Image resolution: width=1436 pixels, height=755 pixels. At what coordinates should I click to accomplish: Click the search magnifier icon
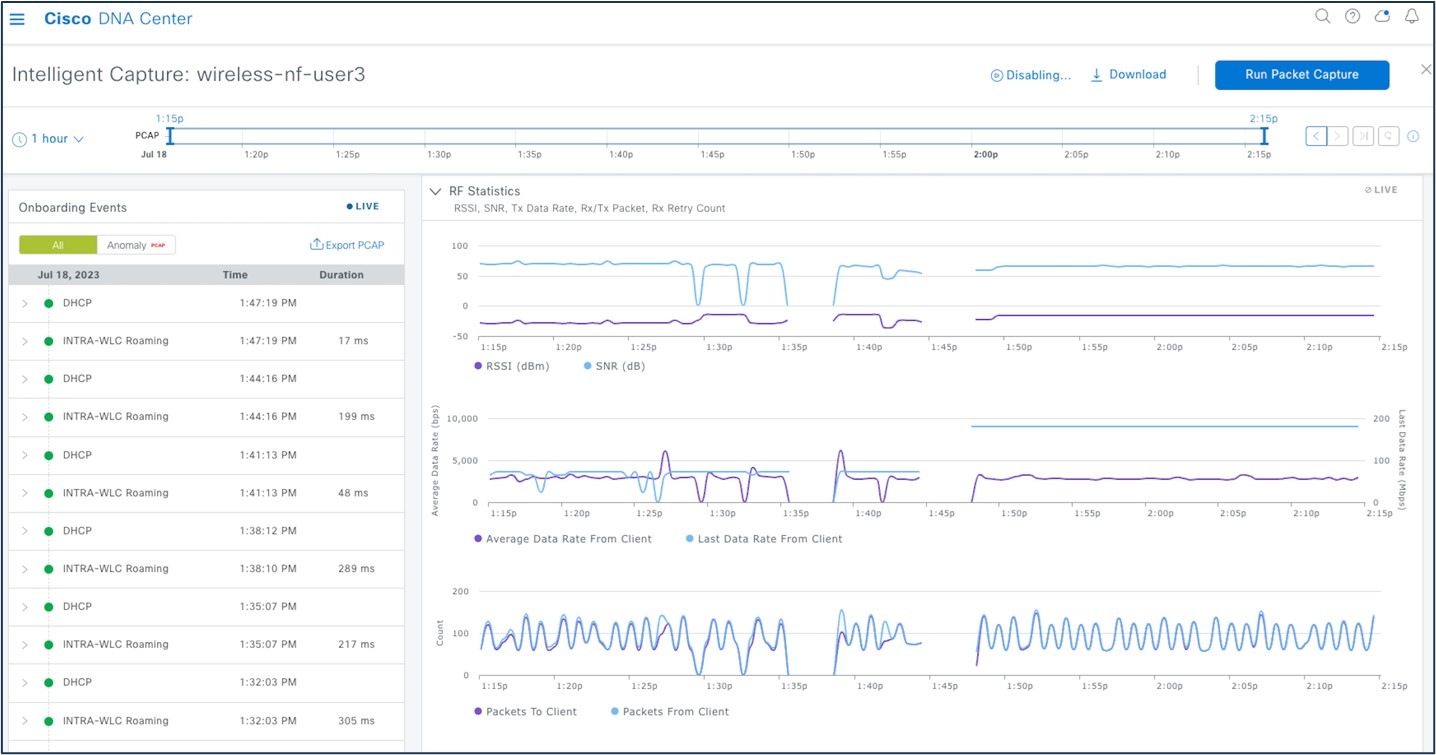[x=1322, y=16]
